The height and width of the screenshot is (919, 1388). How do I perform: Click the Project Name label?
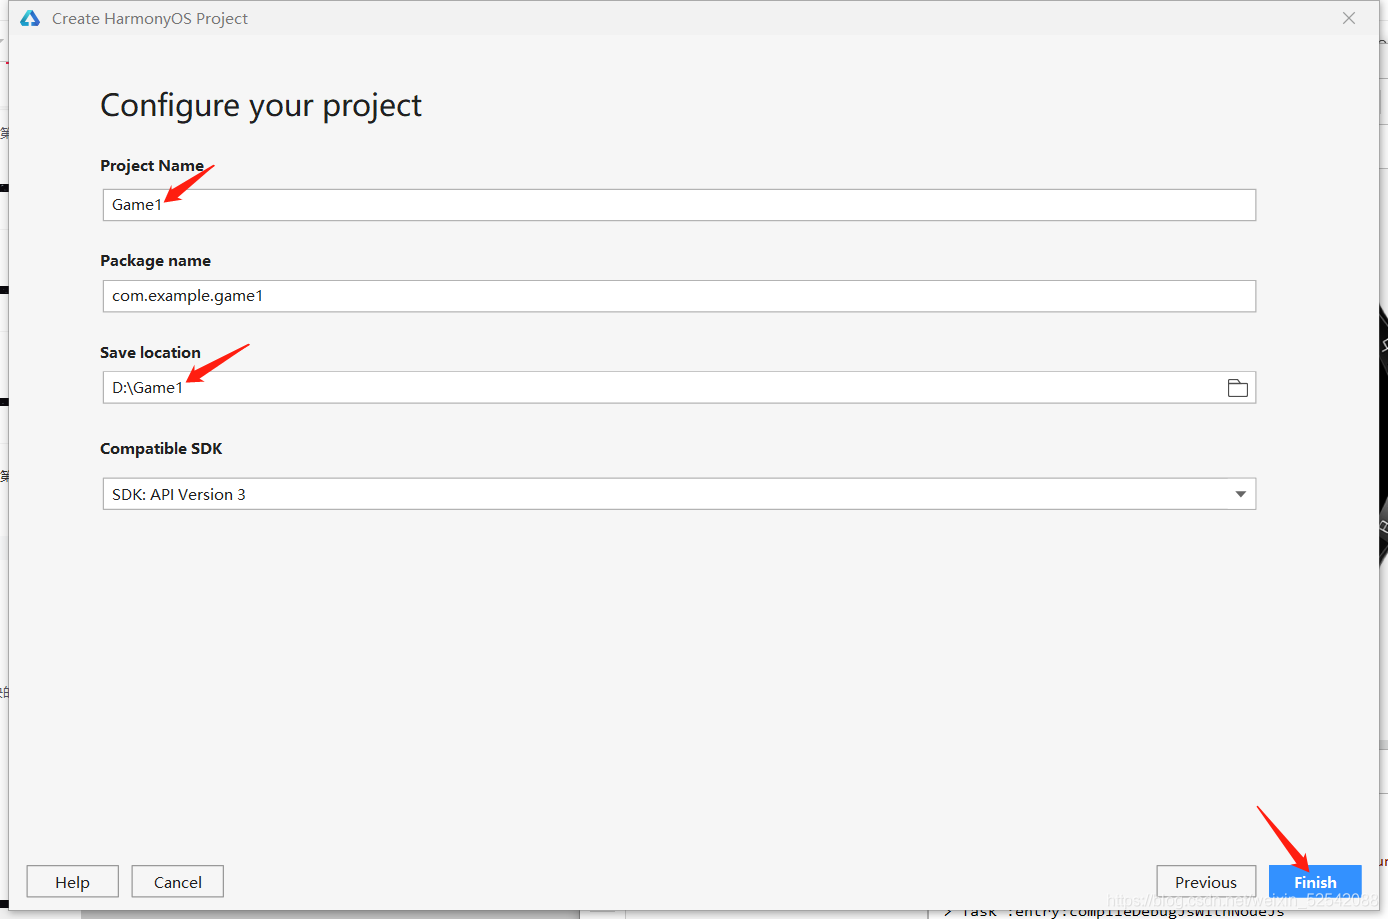(x=152, y=166)
